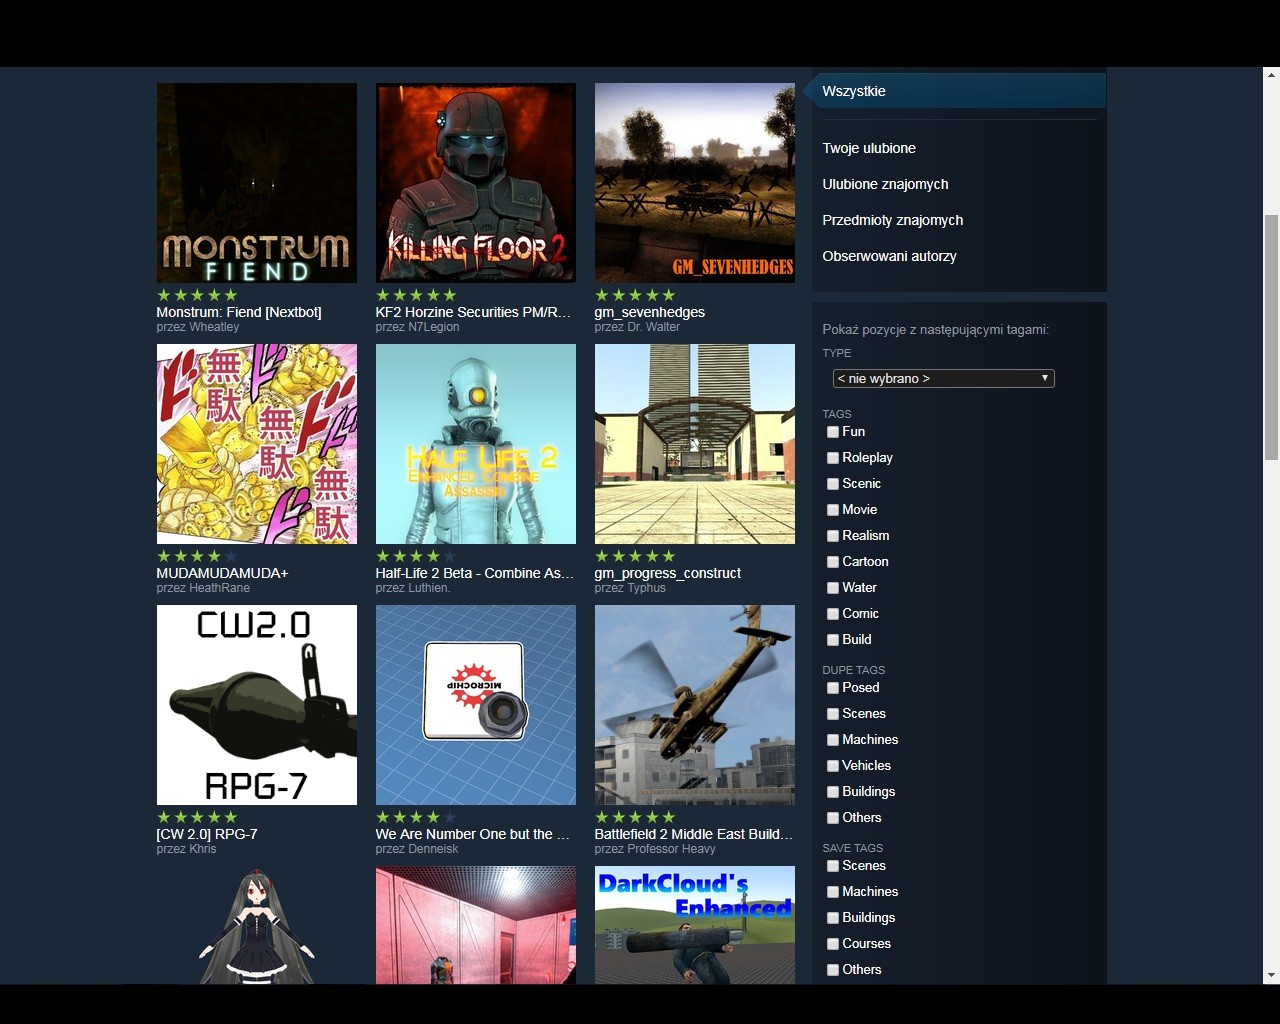Open the anime girl model thumbnail
The height and width of the screenshot is (1024, 1280).
click(x=257, y=925)
